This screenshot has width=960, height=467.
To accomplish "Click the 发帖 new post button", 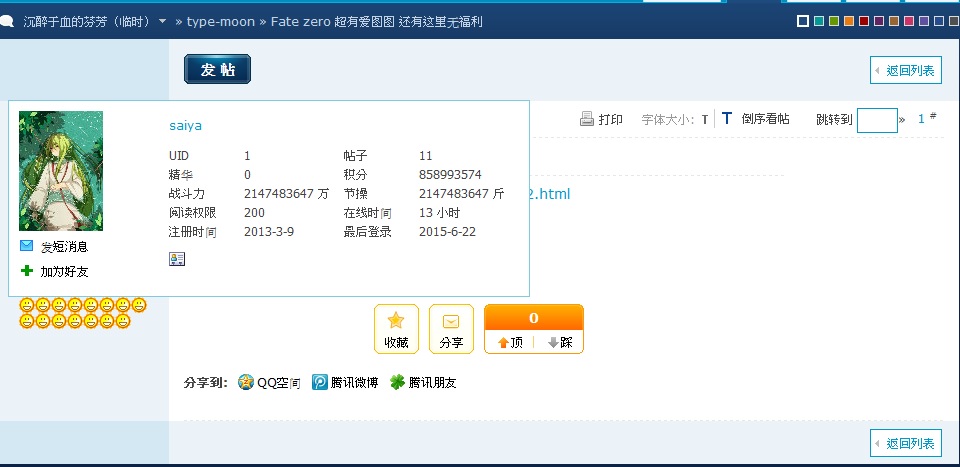I will tap(217, 69).
